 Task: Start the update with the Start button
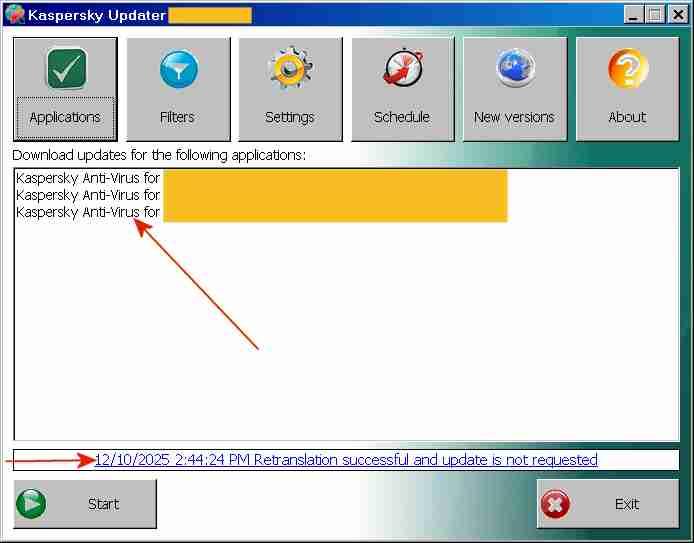coord(85,504)
